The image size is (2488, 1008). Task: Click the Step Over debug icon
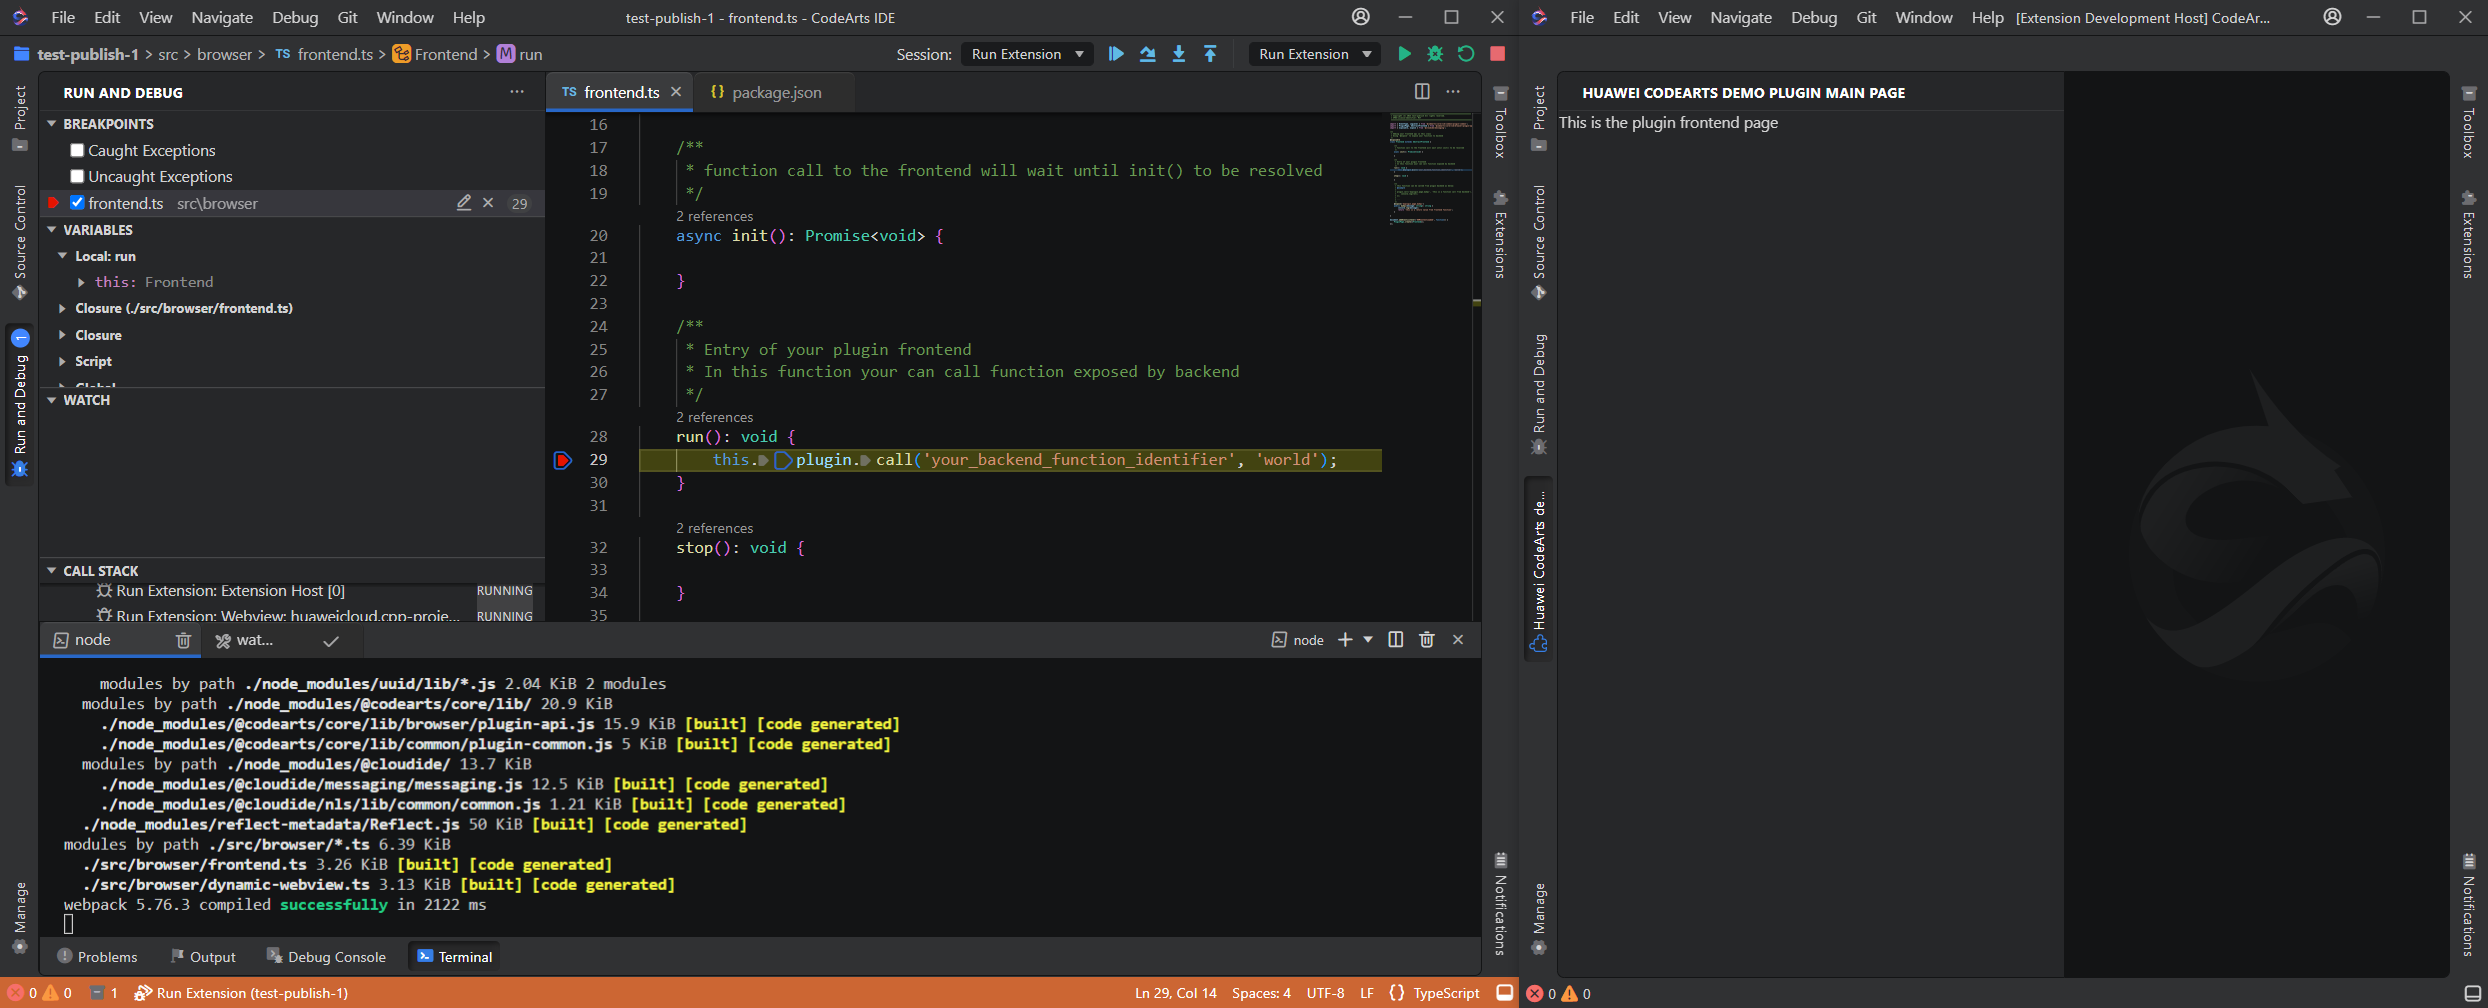point(1147,54)
